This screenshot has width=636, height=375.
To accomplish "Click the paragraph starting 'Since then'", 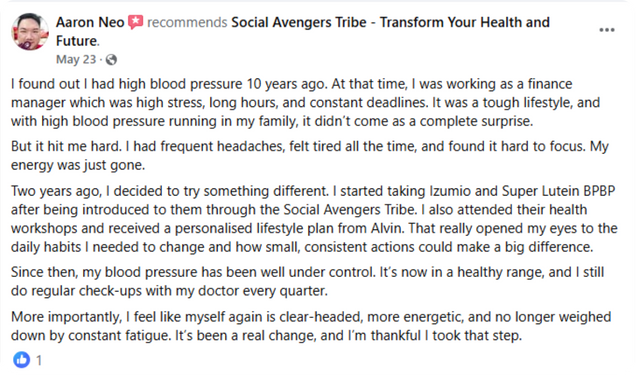I will [x=307, y=281].
